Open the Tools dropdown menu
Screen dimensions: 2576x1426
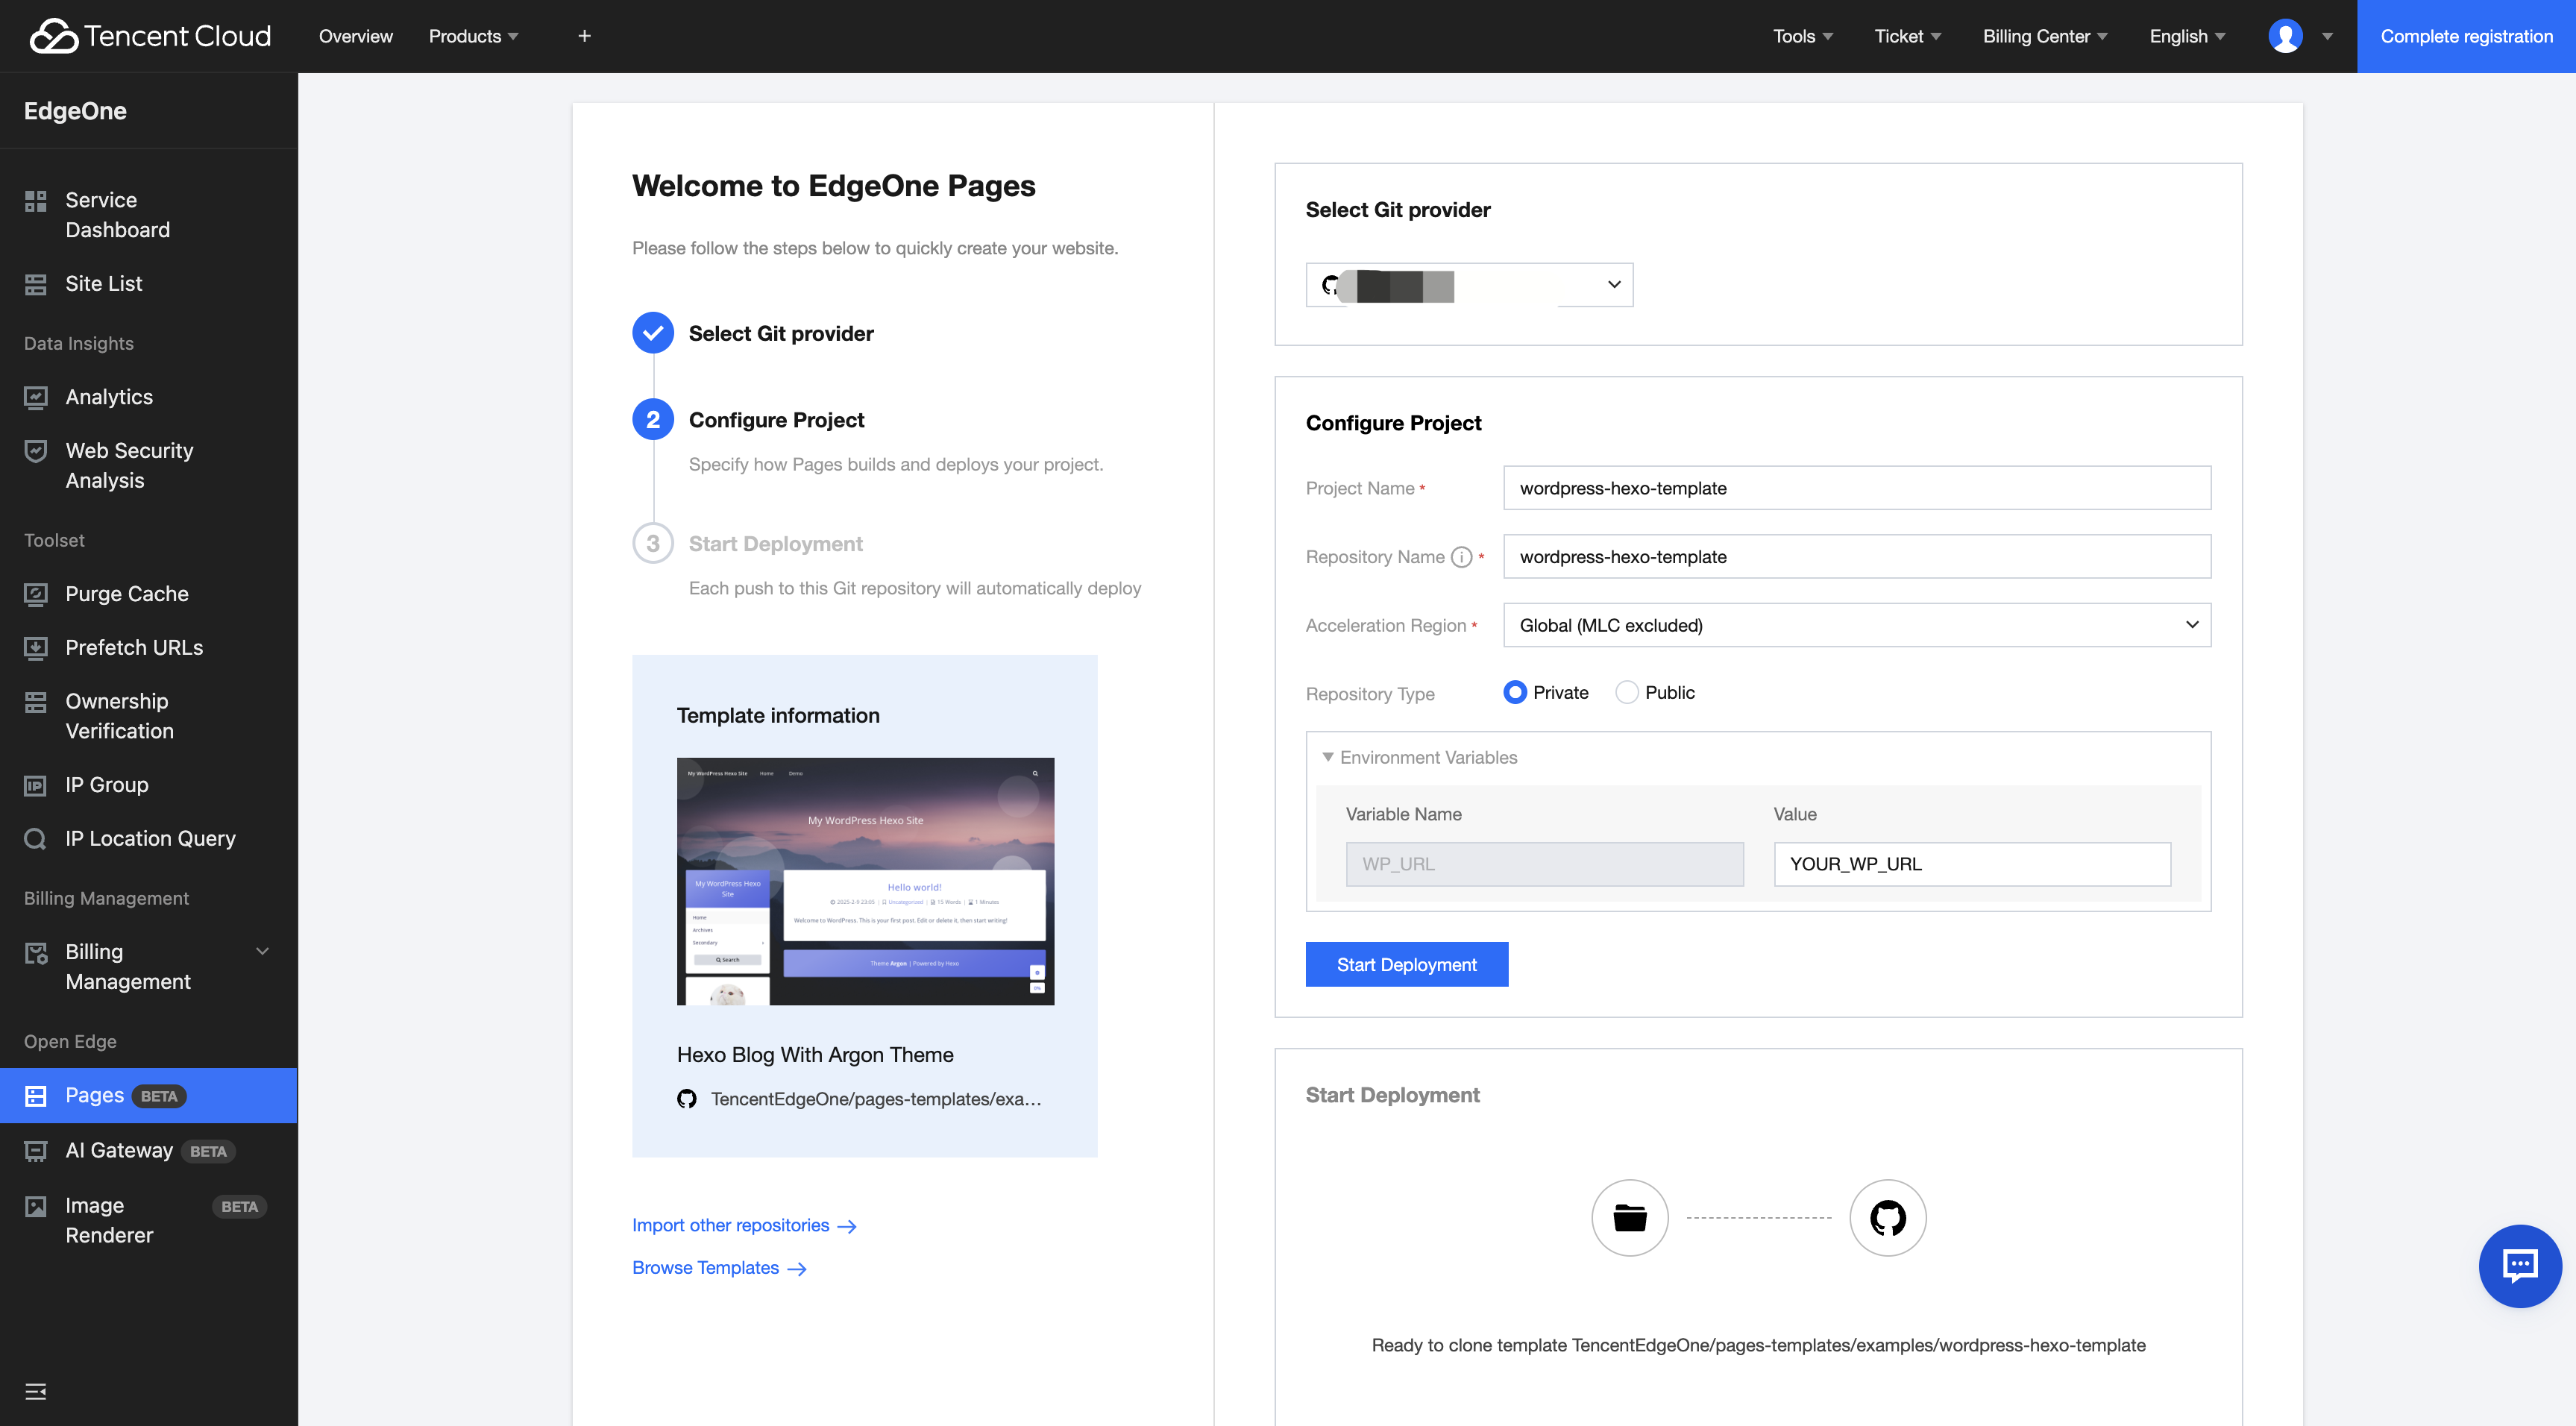(1803, 36)
